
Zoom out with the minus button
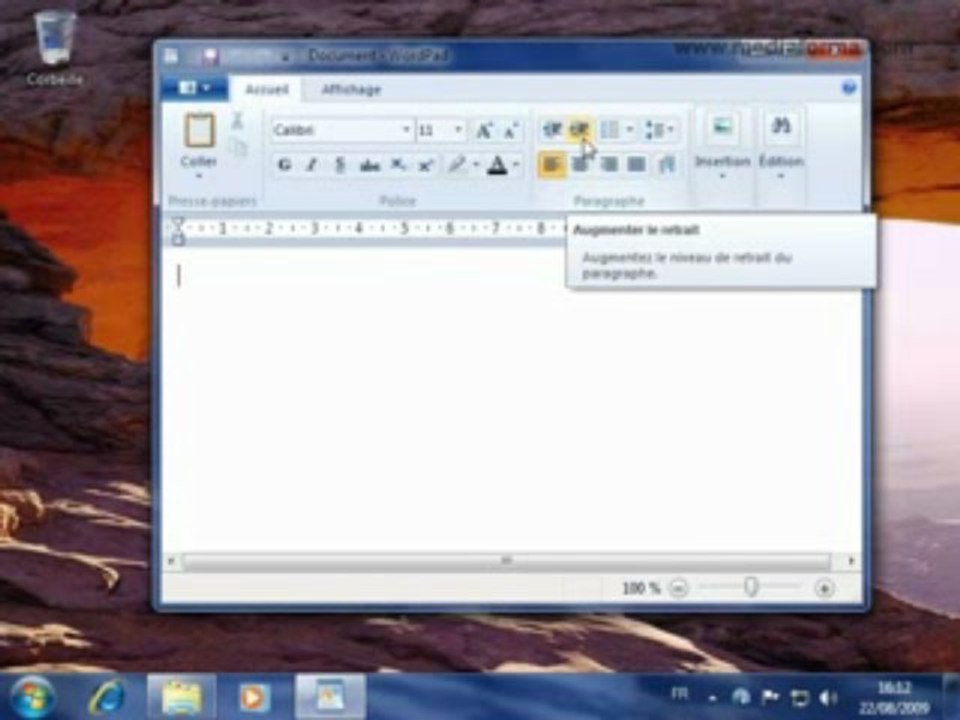[678, 588]
